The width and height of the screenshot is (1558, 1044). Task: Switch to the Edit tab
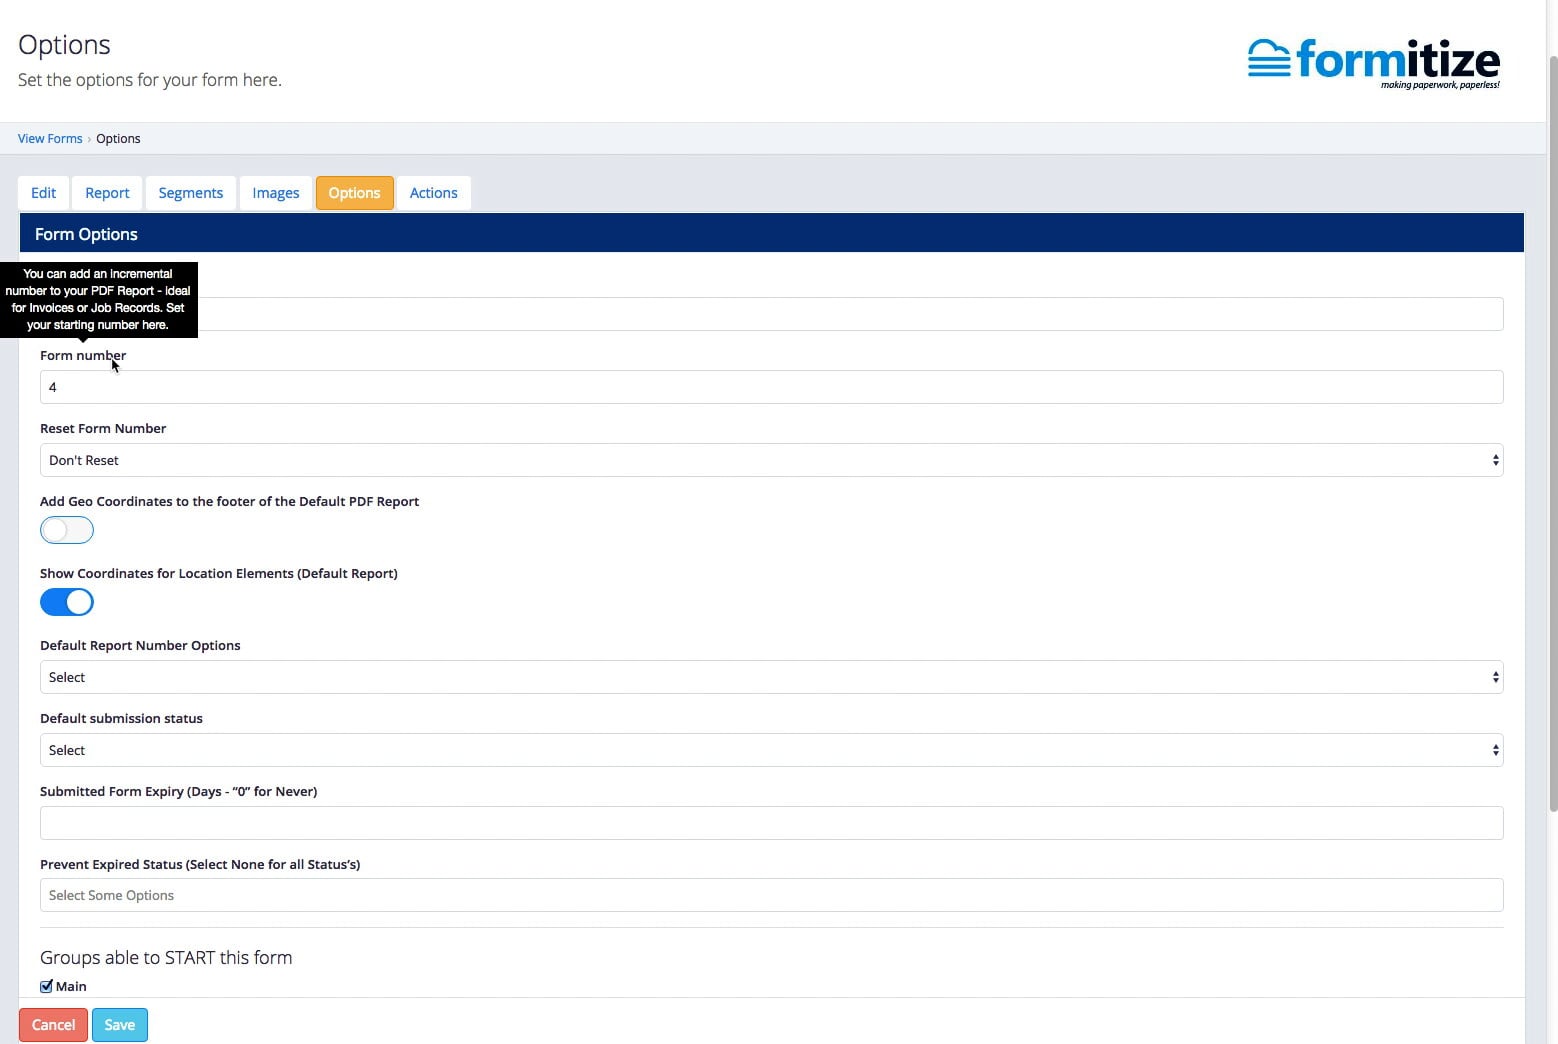[x=43, y=193]
